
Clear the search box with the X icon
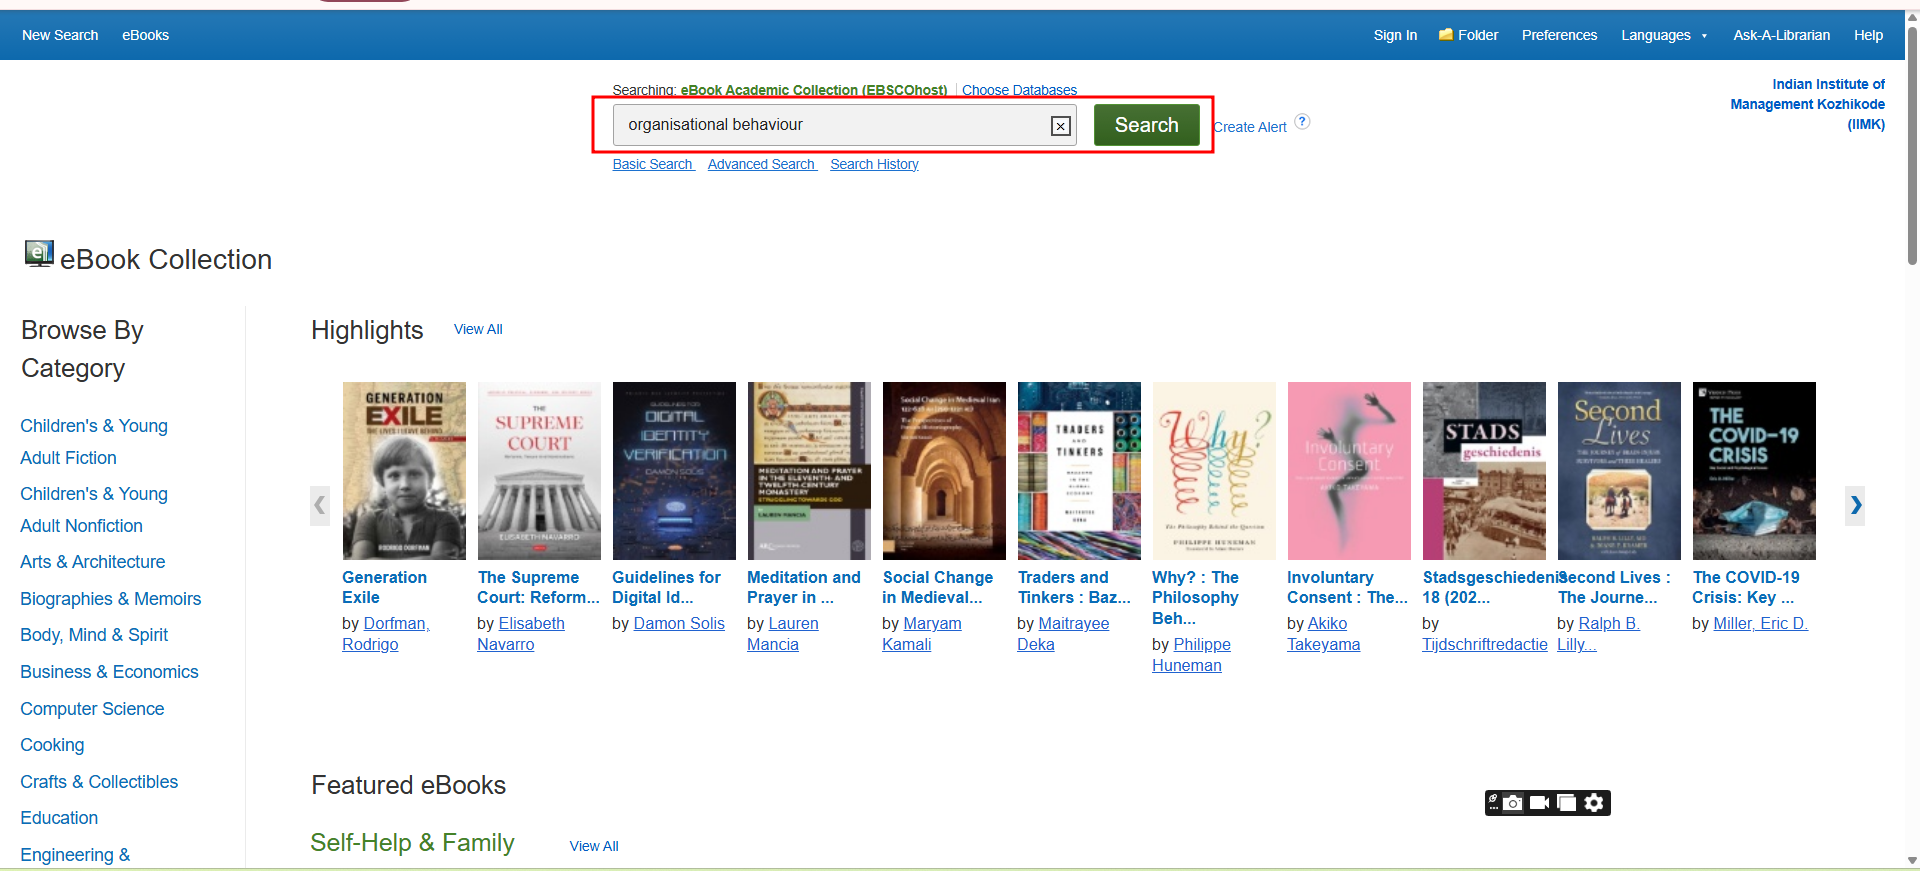point(1060,126)
